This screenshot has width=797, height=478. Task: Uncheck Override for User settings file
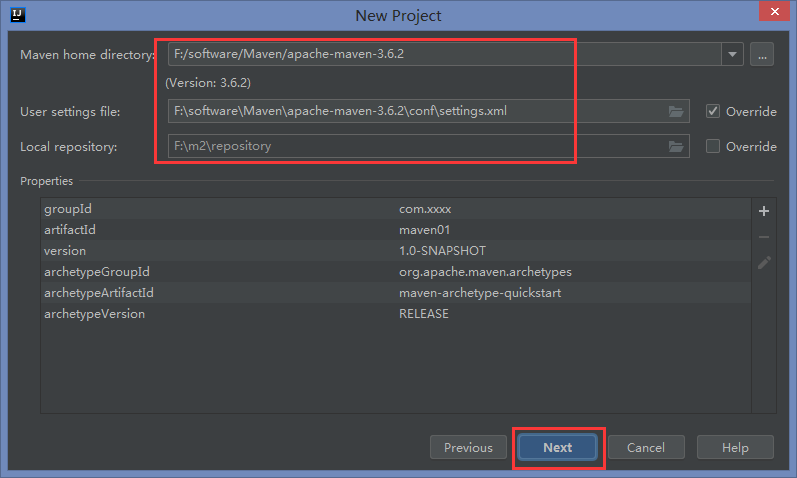pyautogui.click(x=713, y=111)
